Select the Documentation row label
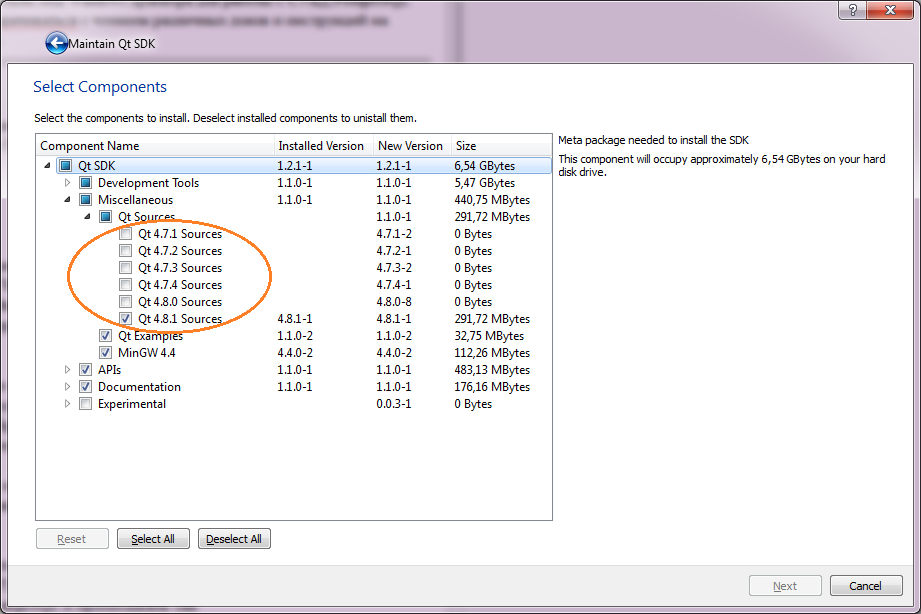921x614 pixels. tap(139, 387)
